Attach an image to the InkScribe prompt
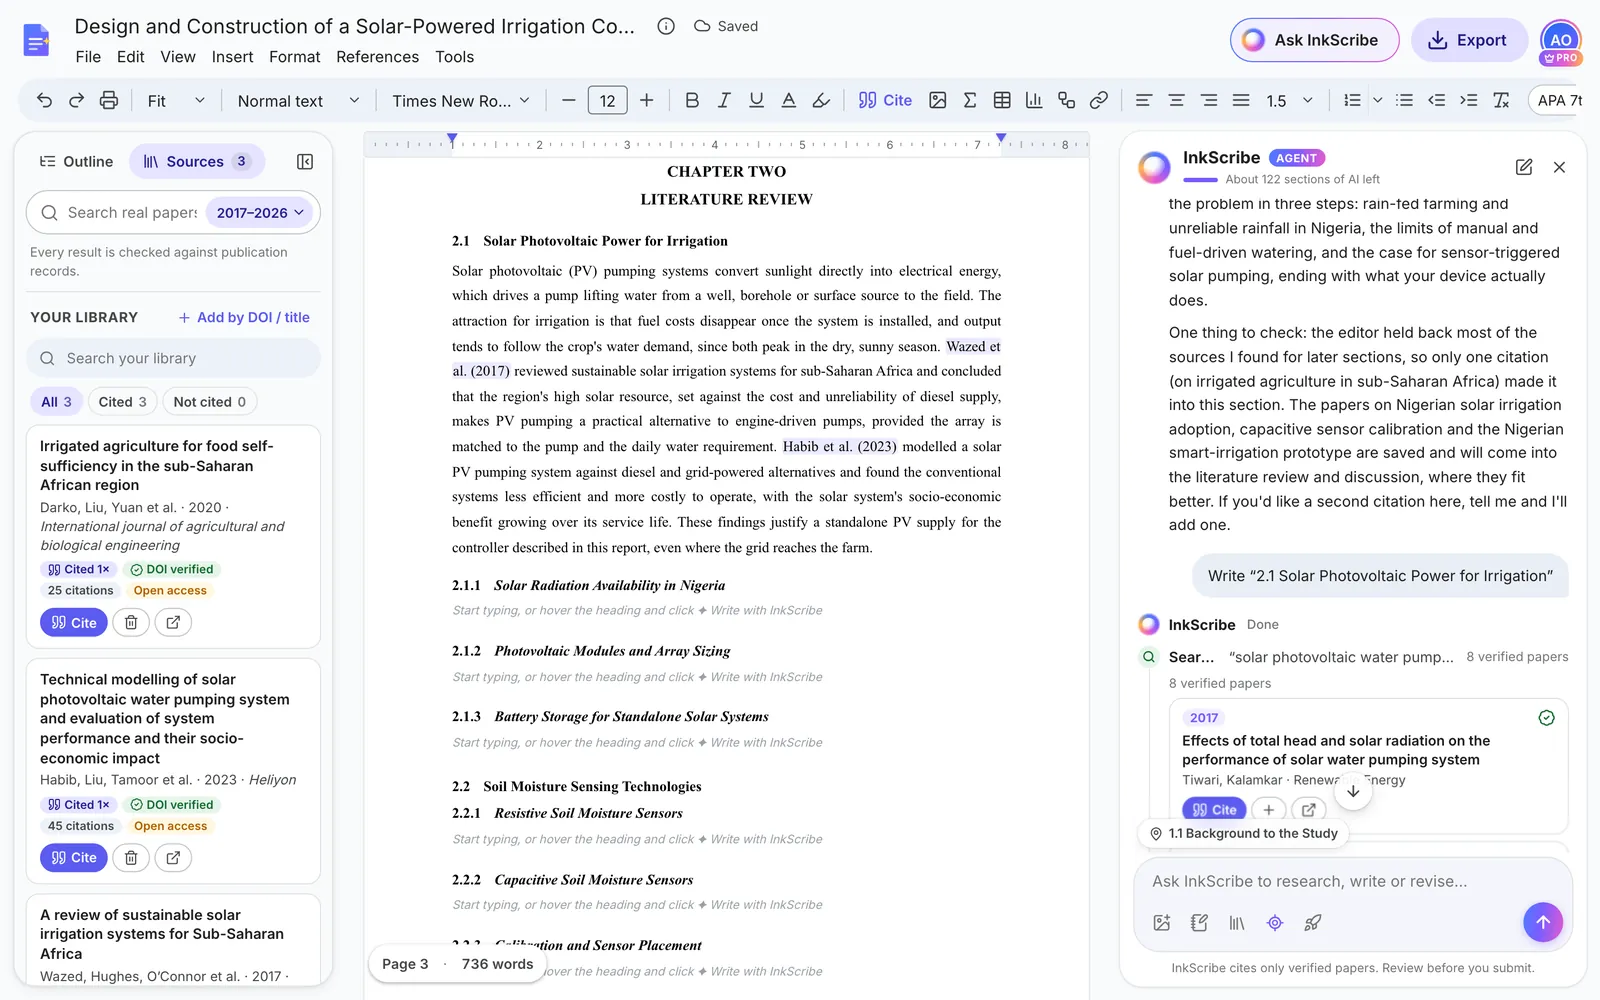 pos(1162,923)
